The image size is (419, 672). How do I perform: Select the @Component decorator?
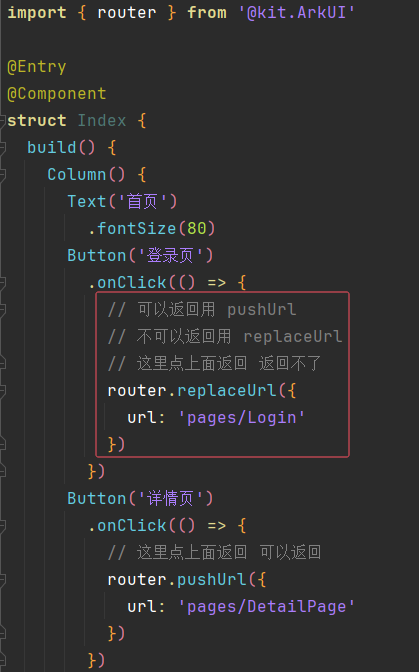[x=57, y=94]
